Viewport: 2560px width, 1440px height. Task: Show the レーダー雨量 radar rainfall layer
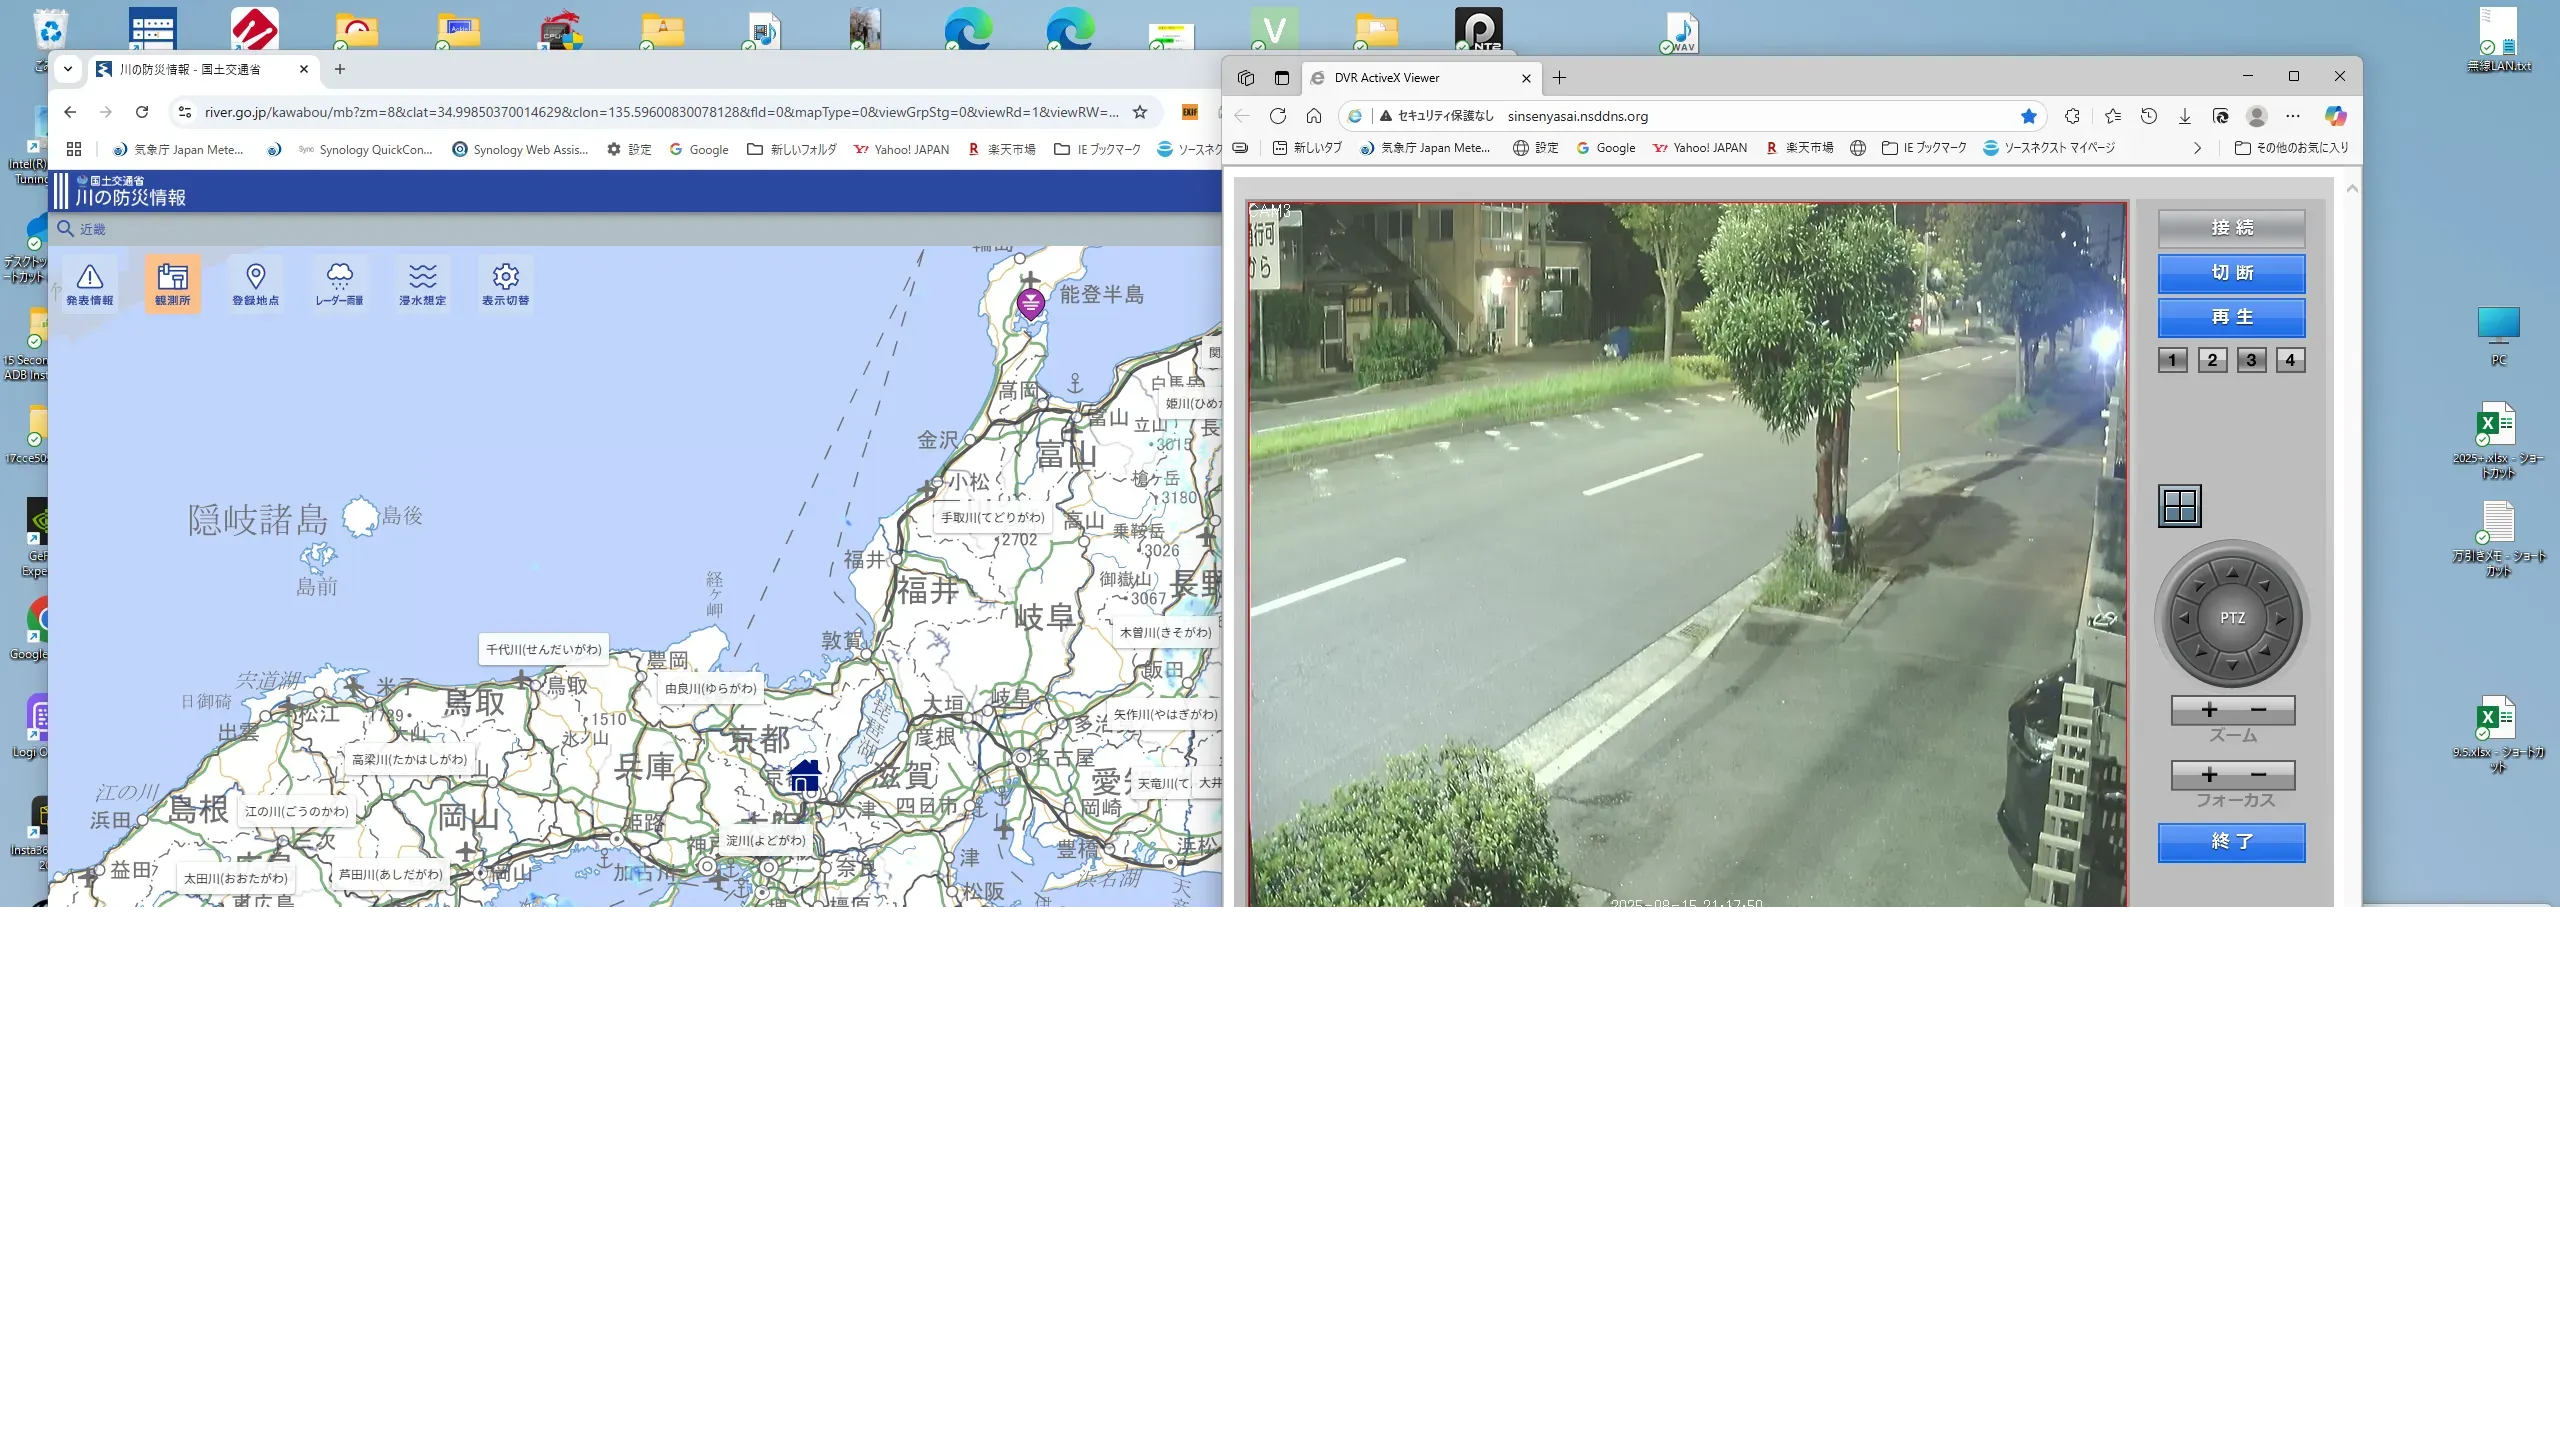point(339,284)
